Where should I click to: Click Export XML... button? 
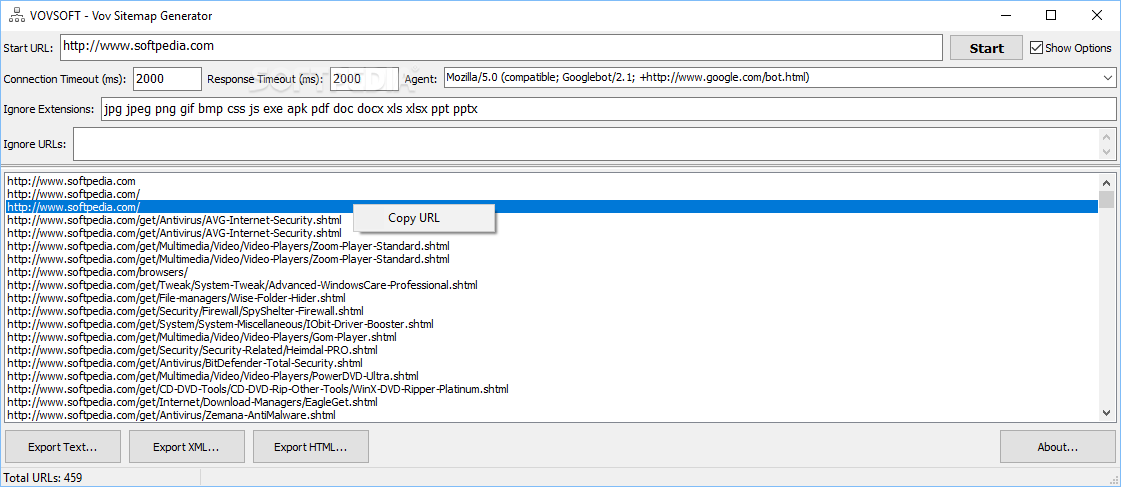187,447
